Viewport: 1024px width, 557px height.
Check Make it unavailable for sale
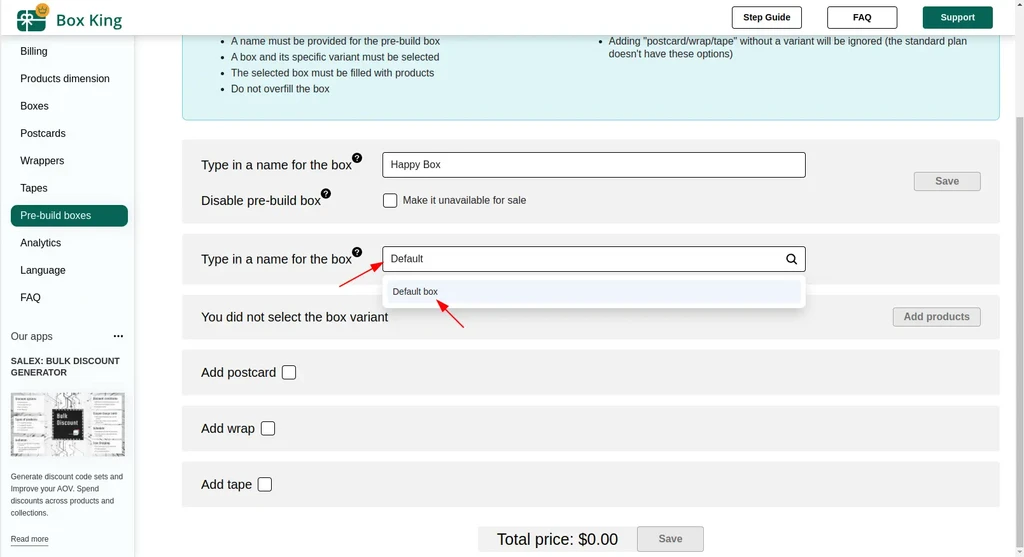pyautogui.click(x=390, y=200)
